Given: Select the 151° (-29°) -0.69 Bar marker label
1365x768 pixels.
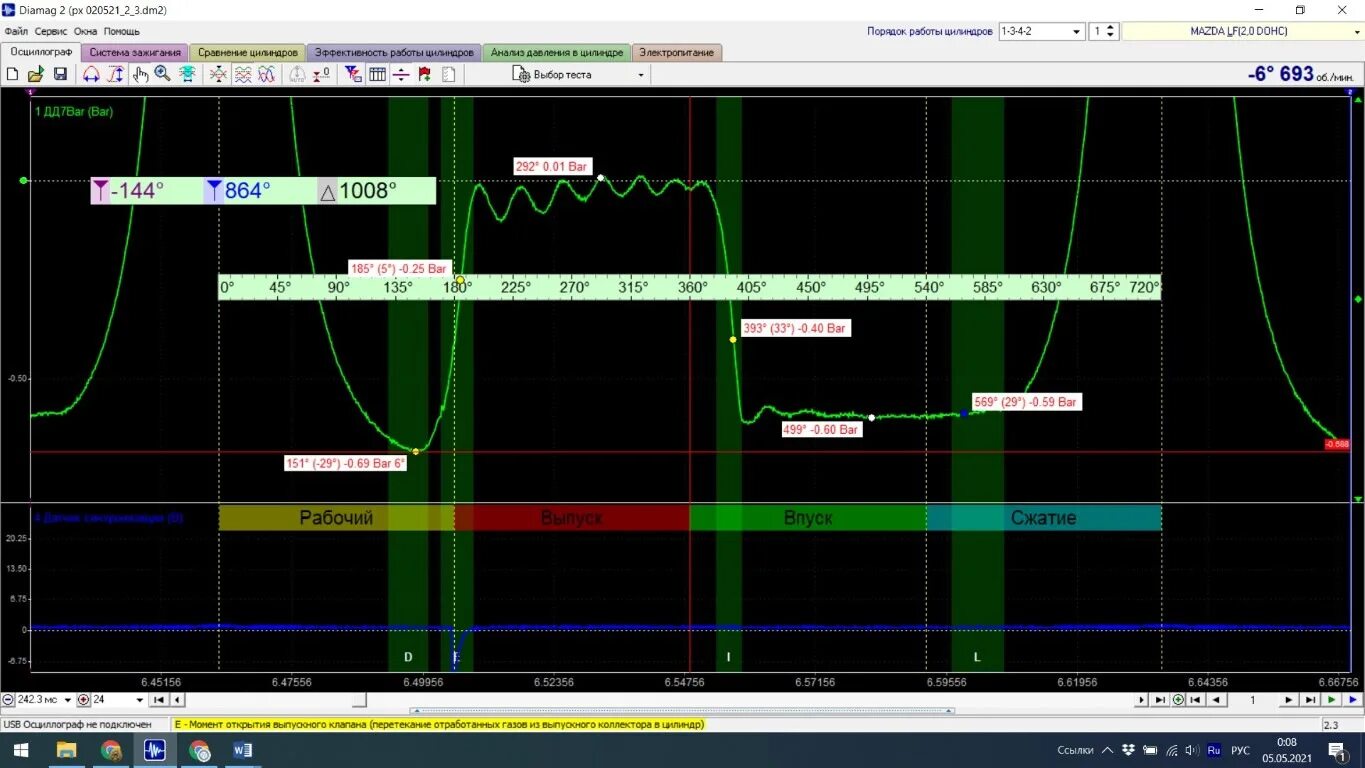Looking at the screenshot, I should (345, 463).
